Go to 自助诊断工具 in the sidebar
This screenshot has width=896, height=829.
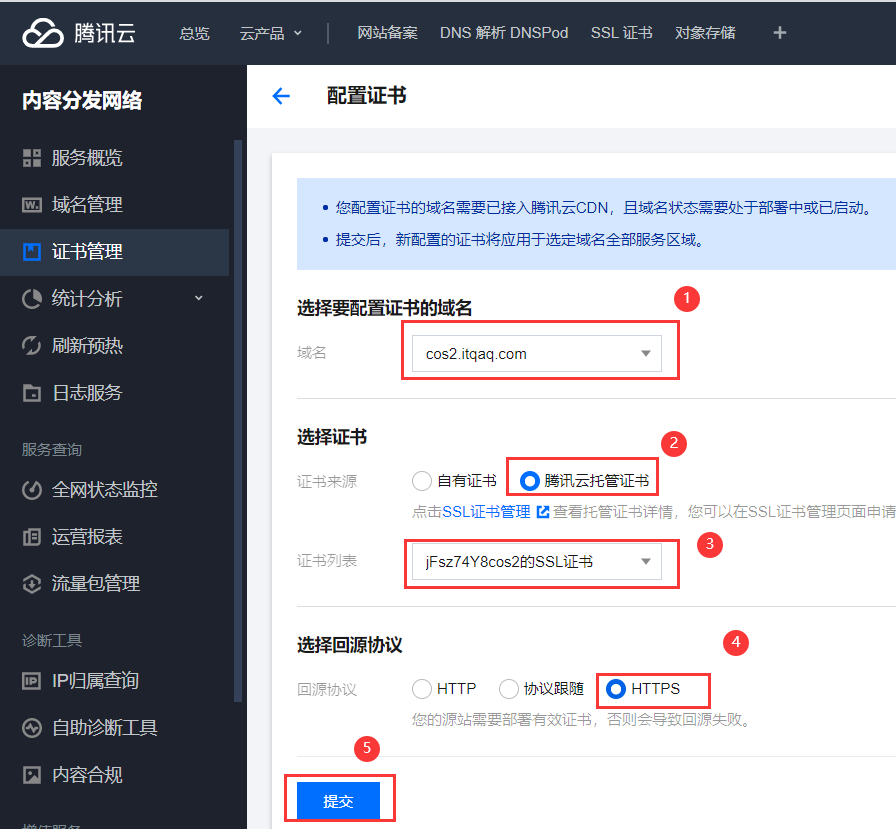pyautogui.click(x=114, y=728)
